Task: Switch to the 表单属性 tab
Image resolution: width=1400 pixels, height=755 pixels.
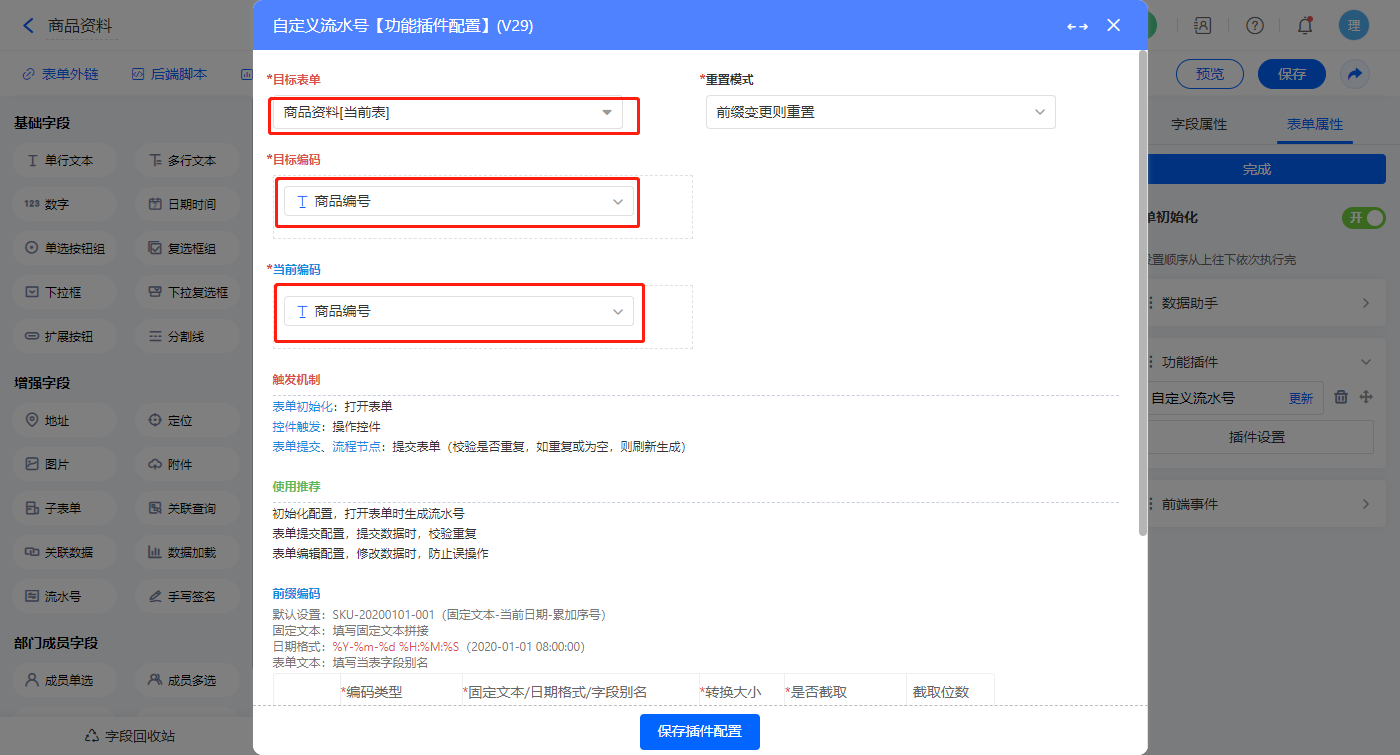Action: (1314, 125)
